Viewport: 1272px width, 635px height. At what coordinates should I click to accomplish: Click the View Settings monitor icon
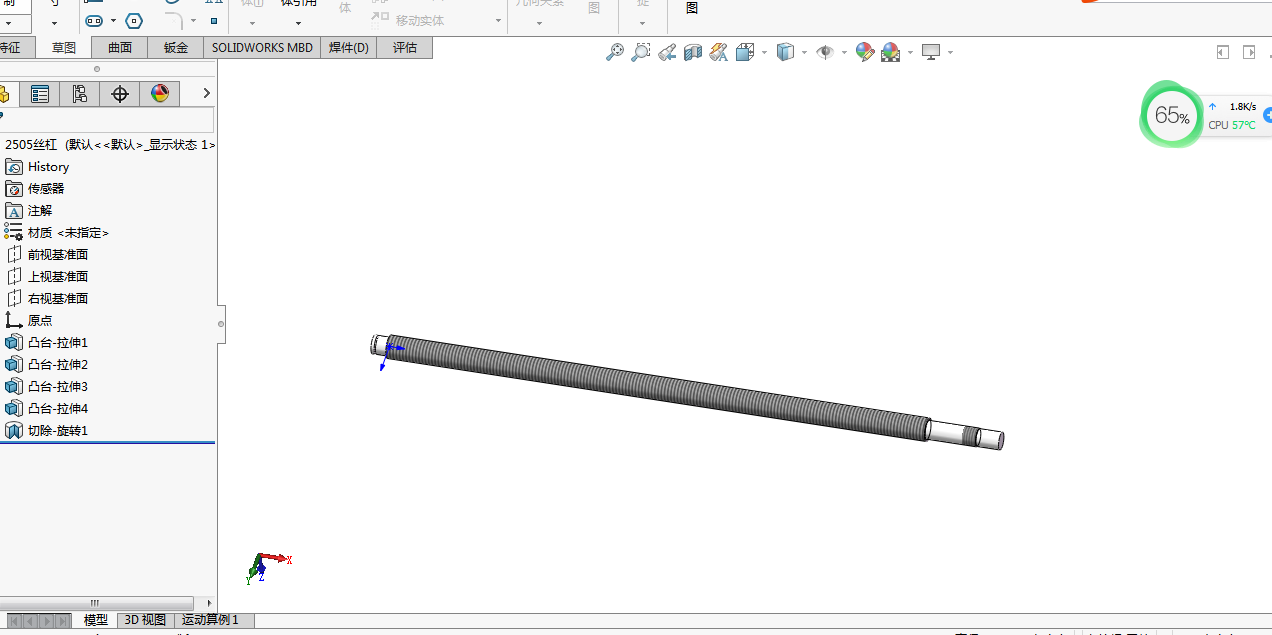tap(931, 52)
